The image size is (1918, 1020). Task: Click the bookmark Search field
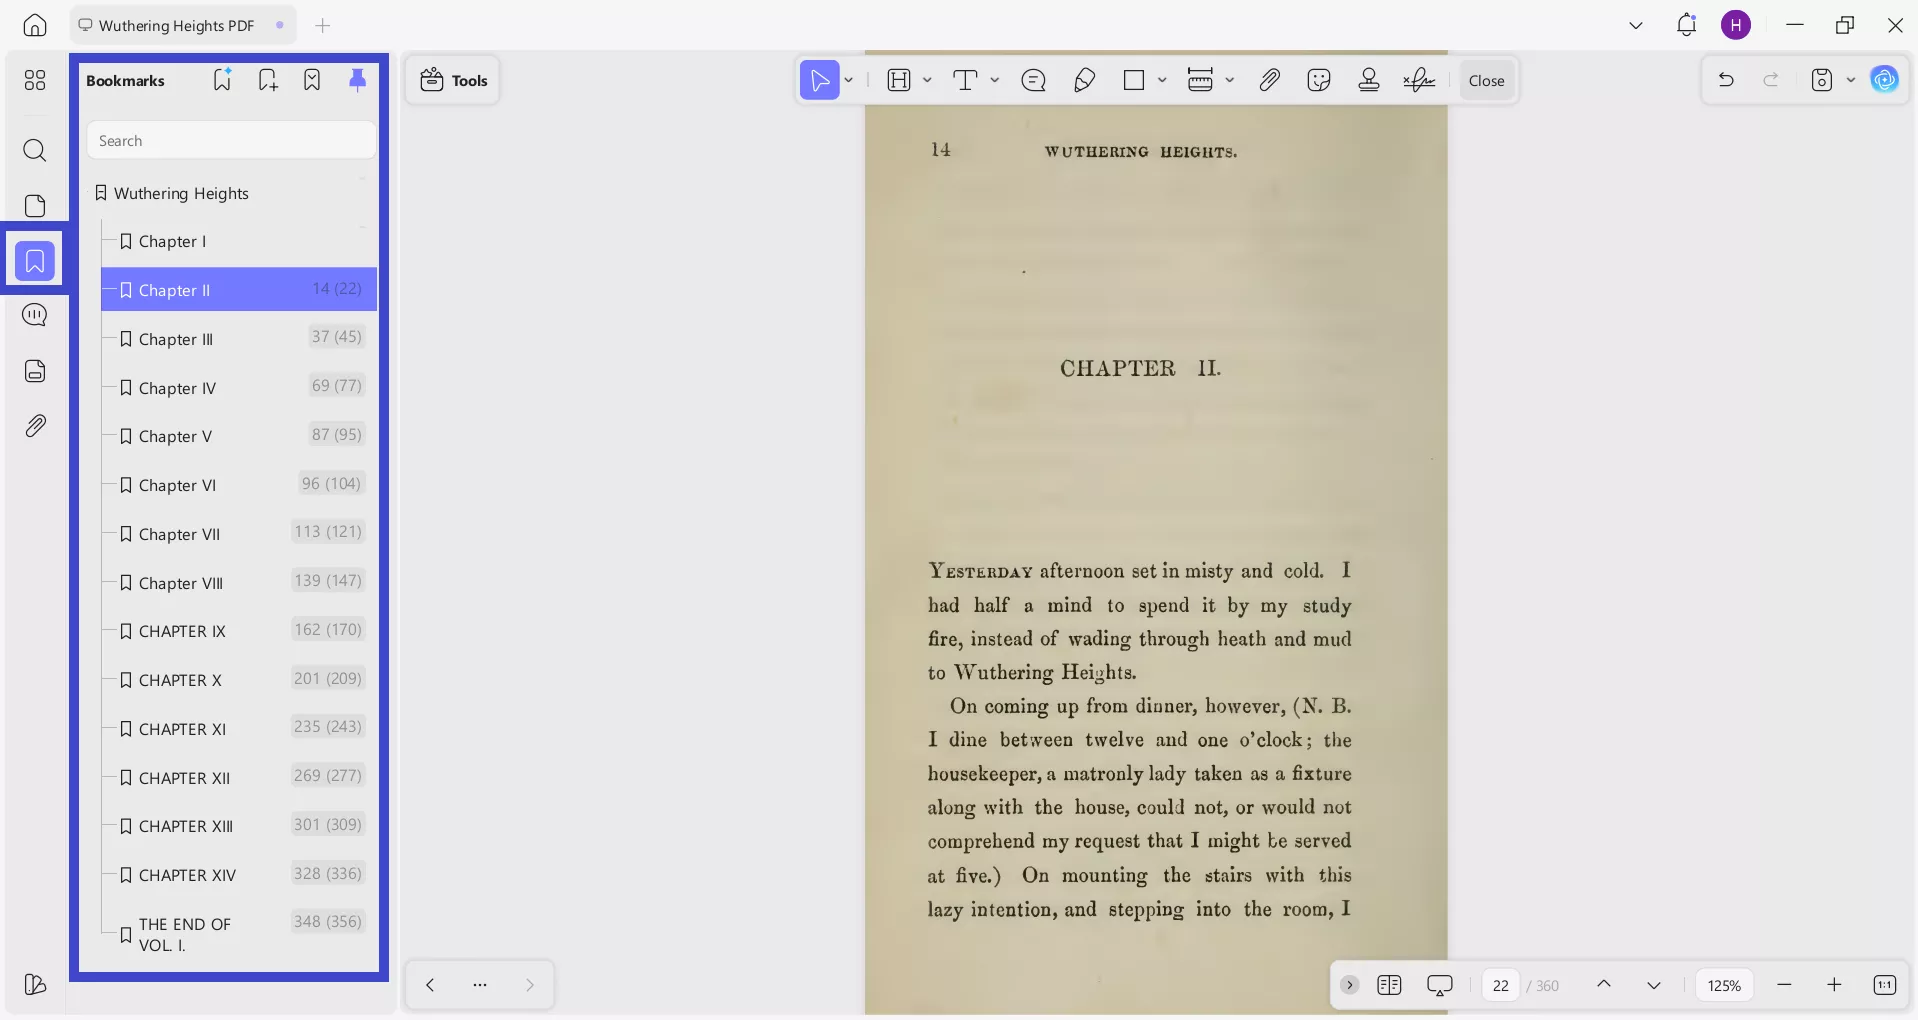231,141
